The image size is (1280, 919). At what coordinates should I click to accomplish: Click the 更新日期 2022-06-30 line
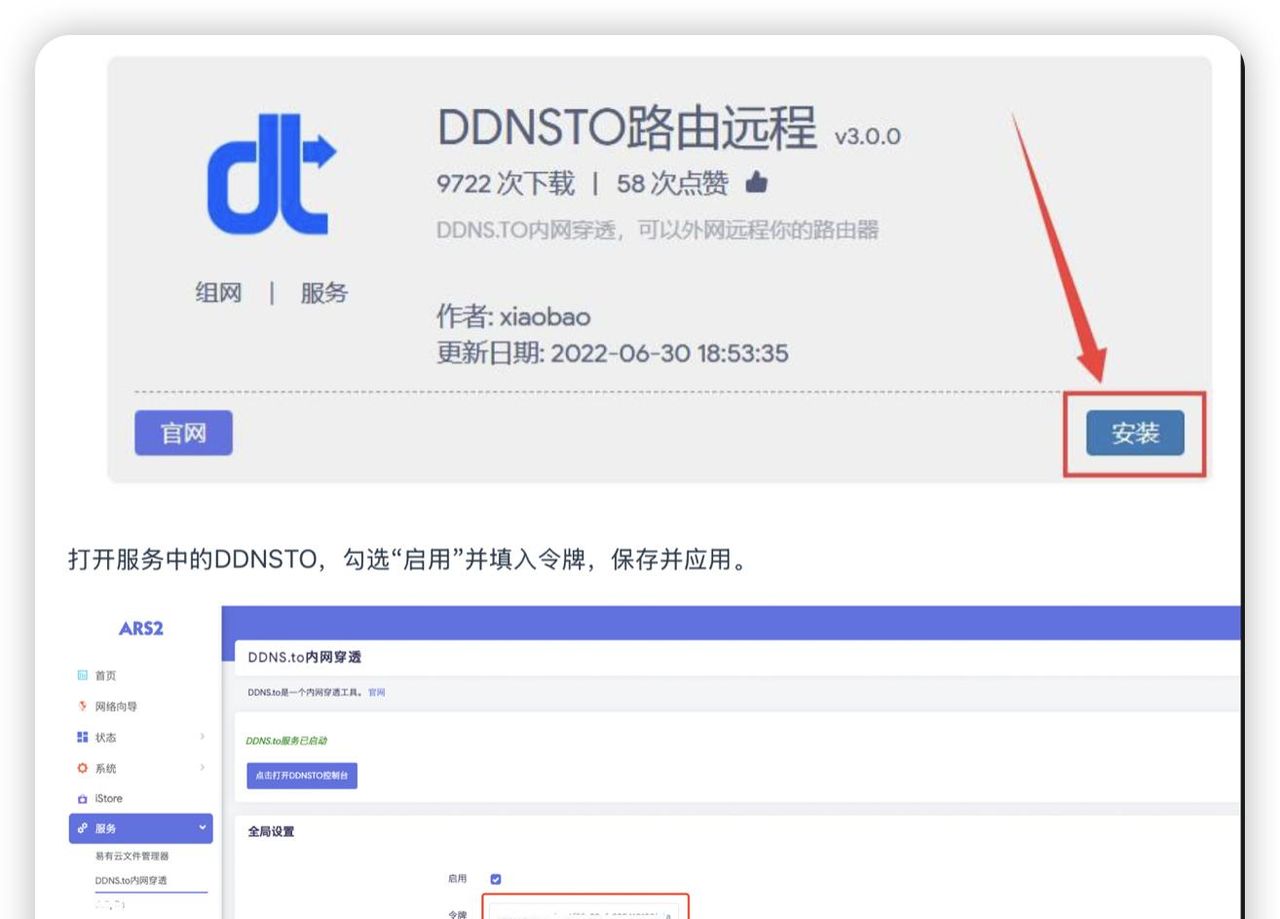(612, 353)
